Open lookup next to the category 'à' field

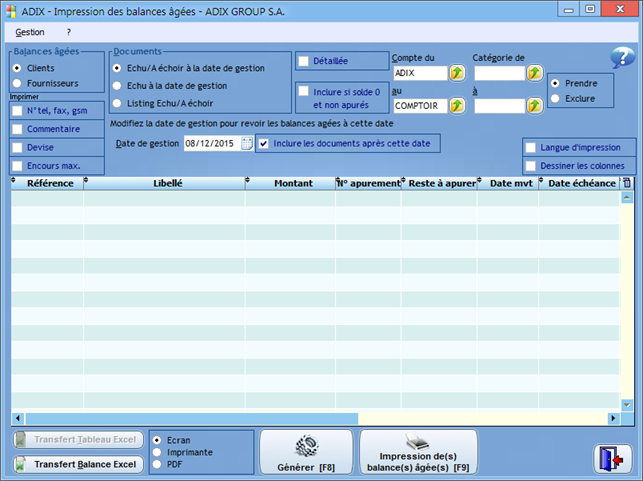pos(535,105)
